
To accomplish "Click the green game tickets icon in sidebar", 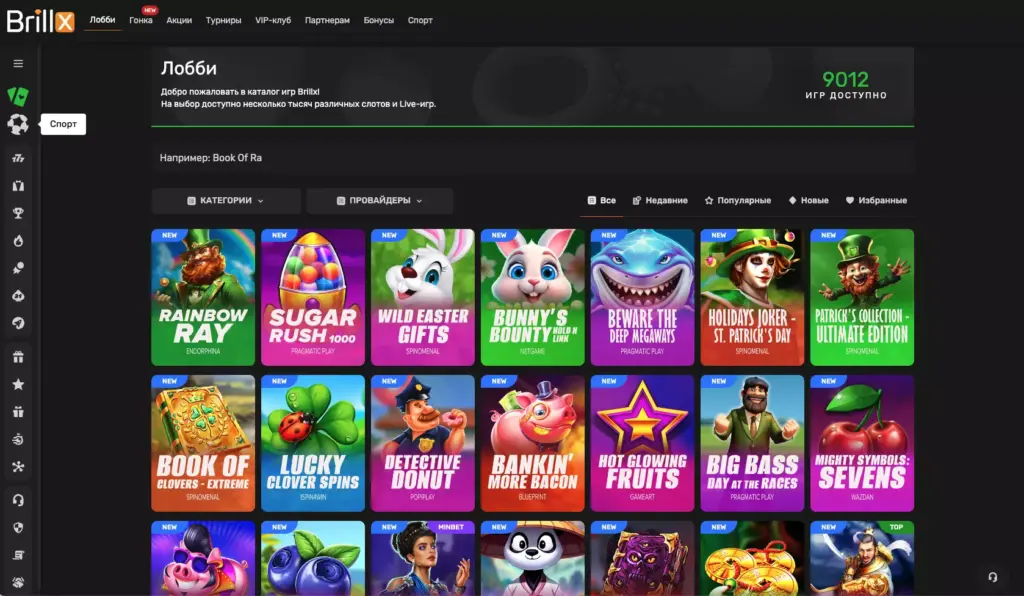I will point(15,94).
